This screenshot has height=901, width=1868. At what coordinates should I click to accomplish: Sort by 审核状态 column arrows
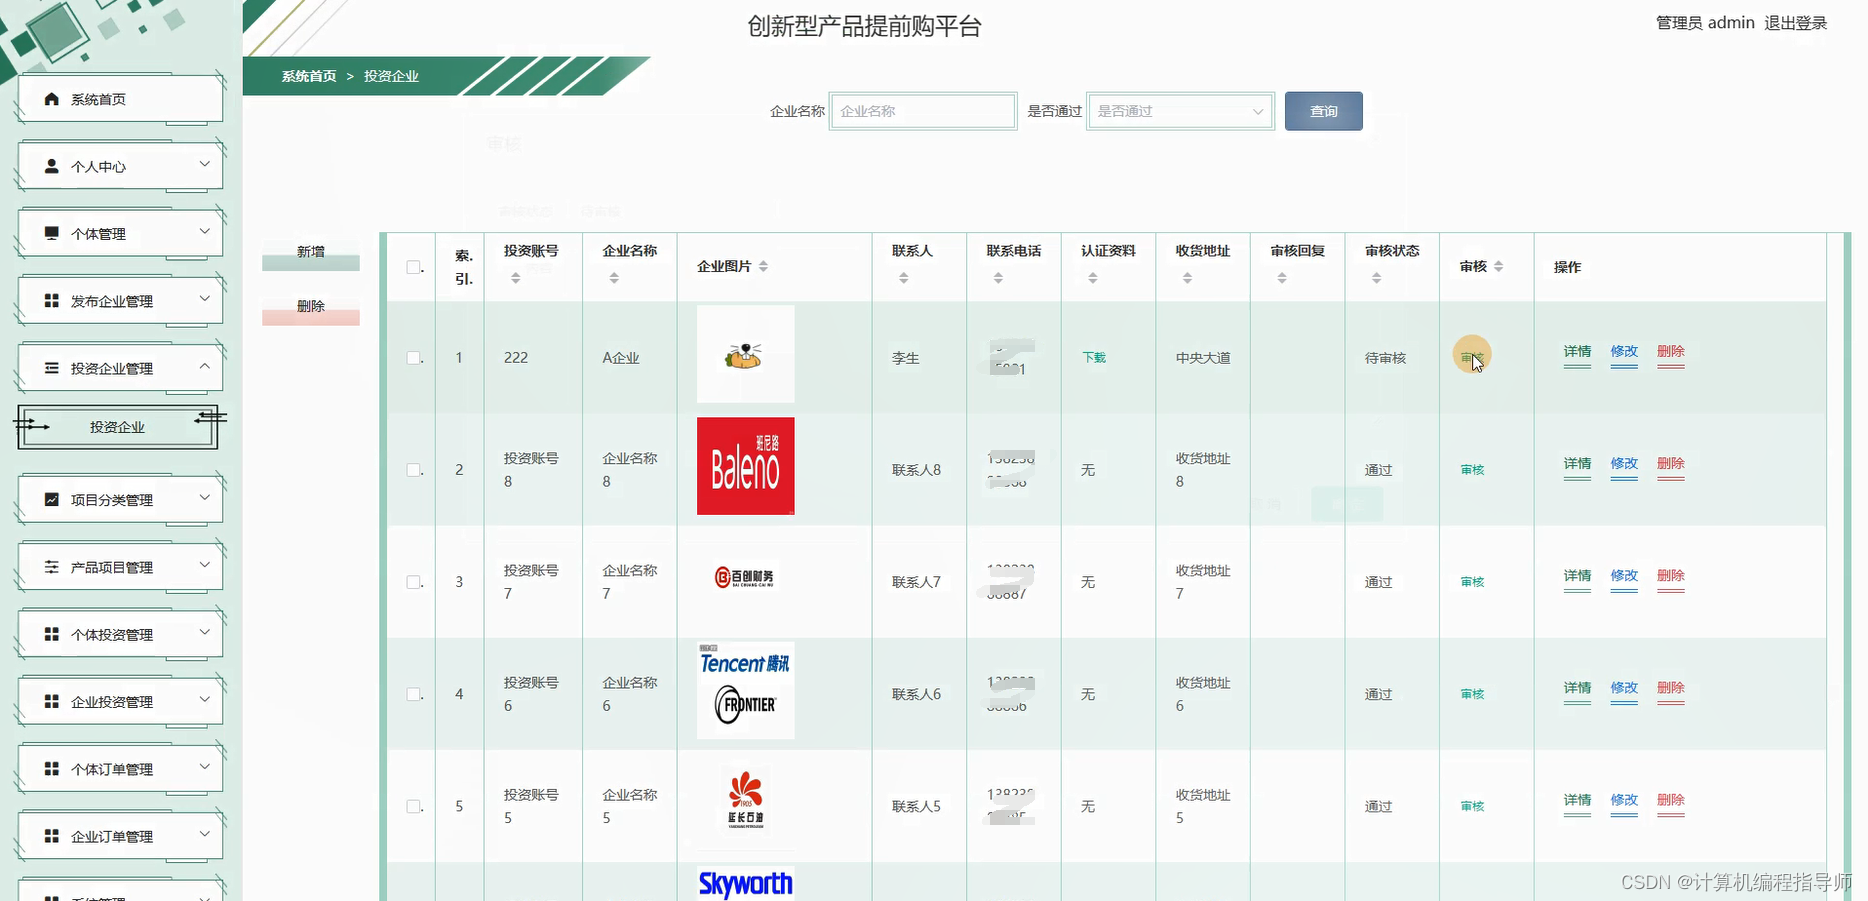[1377, 278]
